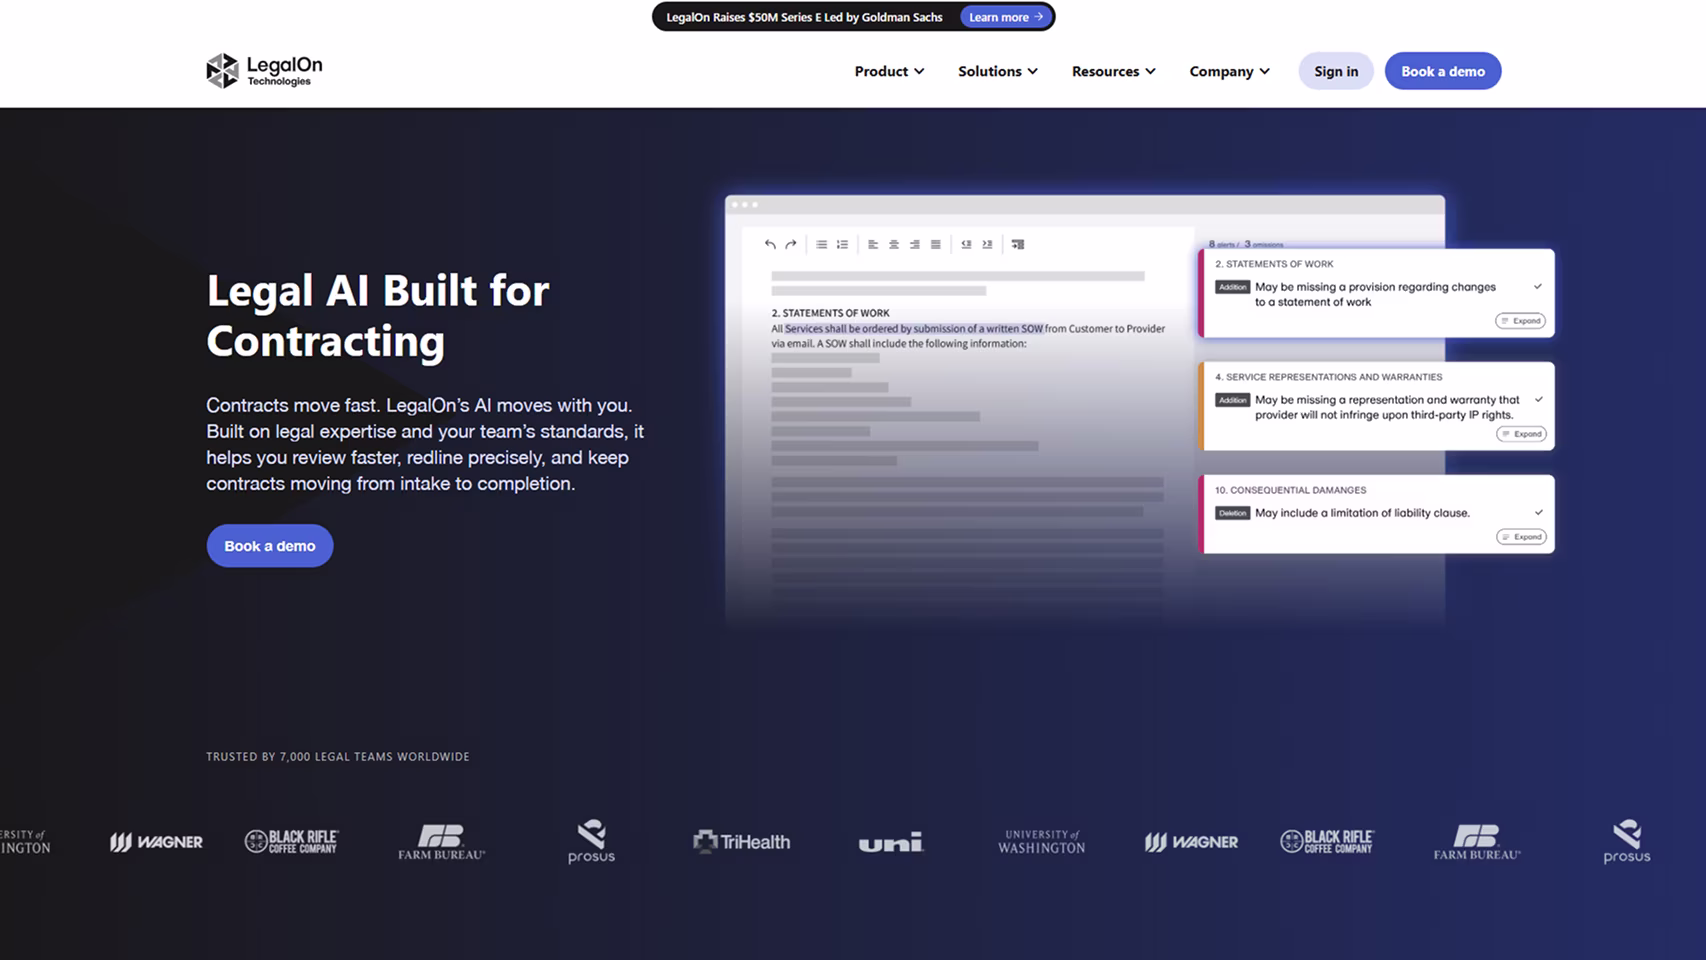Apply the align right icon
This screenshot has width=1706, height=960.
(x=915, y=244)
